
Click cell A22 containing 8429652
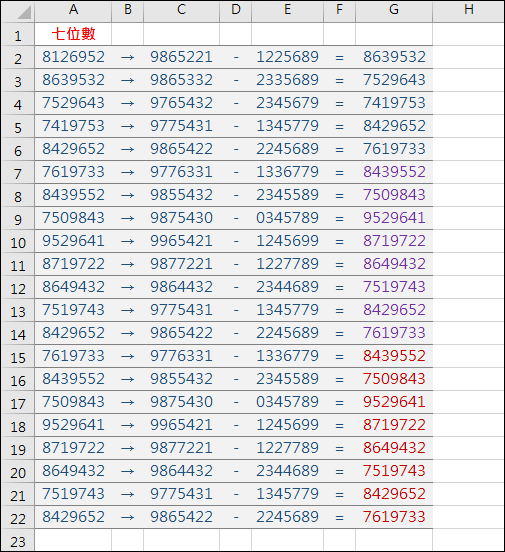tap(73, 517)
